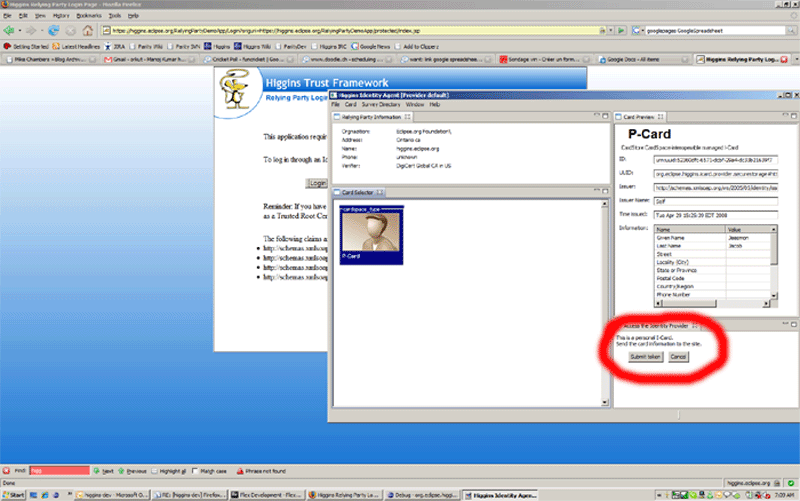This screenshot has width=800, height=501.
Task: Open the Latest Headlines feed bookmark
Action: (76, 46)
